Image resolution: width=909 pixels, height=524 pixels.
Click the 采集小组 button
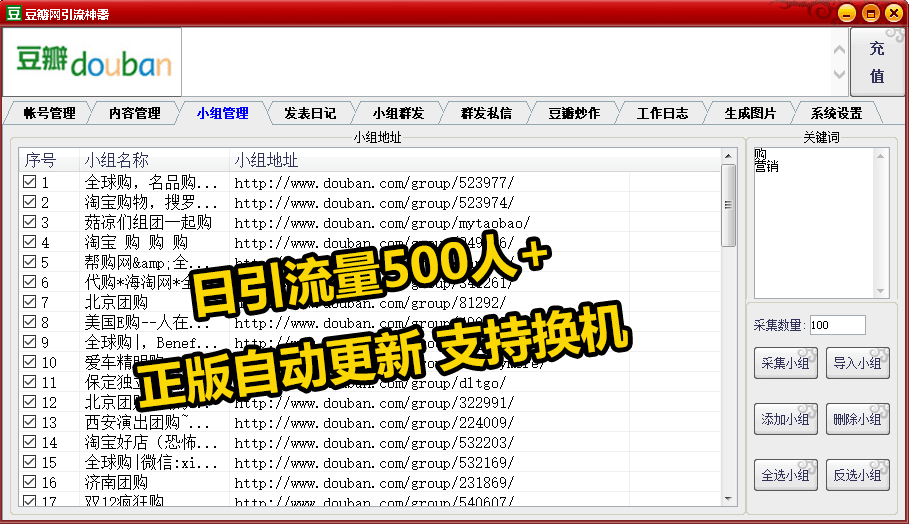pyautogui.click(x=786, y=363)
